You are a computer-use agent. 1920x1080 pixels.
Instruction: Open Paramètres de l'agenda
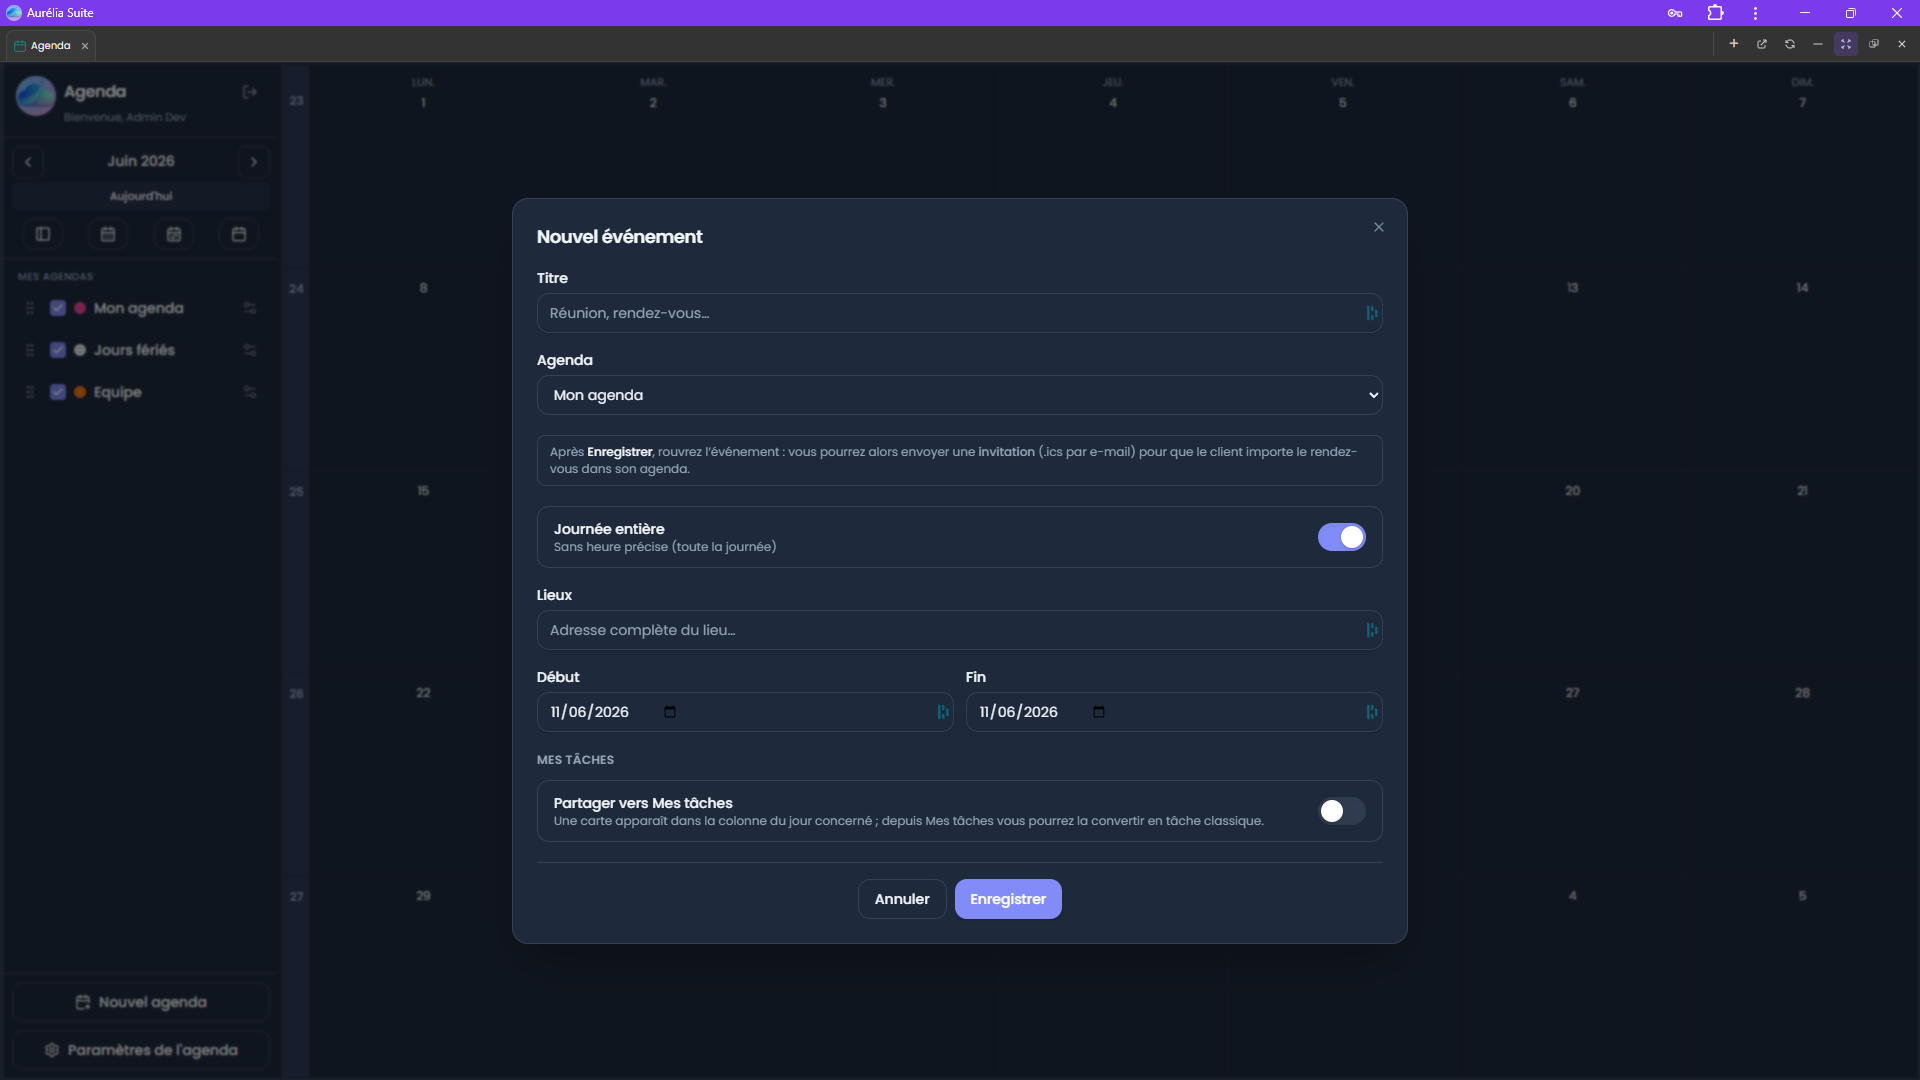coord(141,1050)
